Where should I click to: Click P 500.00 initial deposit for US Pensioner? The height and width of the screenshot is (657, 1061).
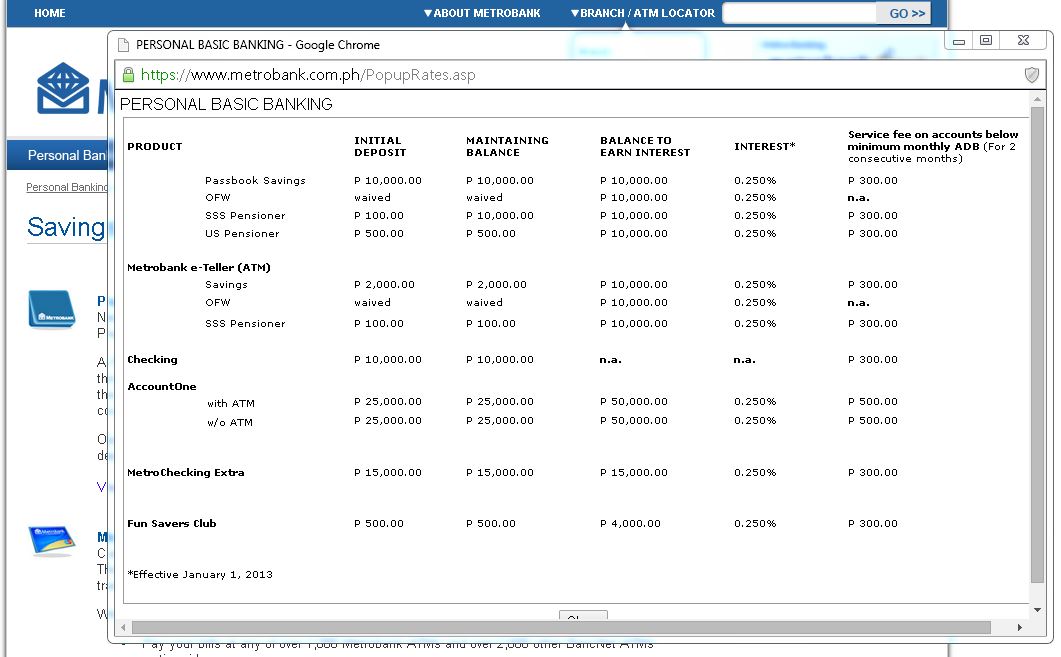tap(379, 233)
